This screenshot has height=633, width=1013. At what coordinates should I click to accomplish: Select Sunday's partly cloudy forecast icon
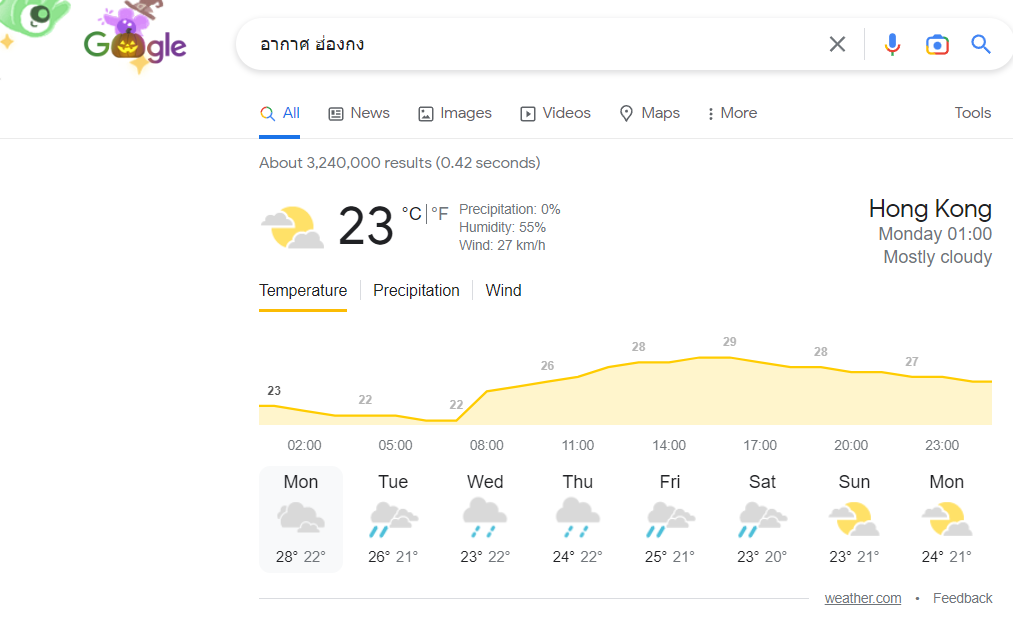tap(854, 520)
